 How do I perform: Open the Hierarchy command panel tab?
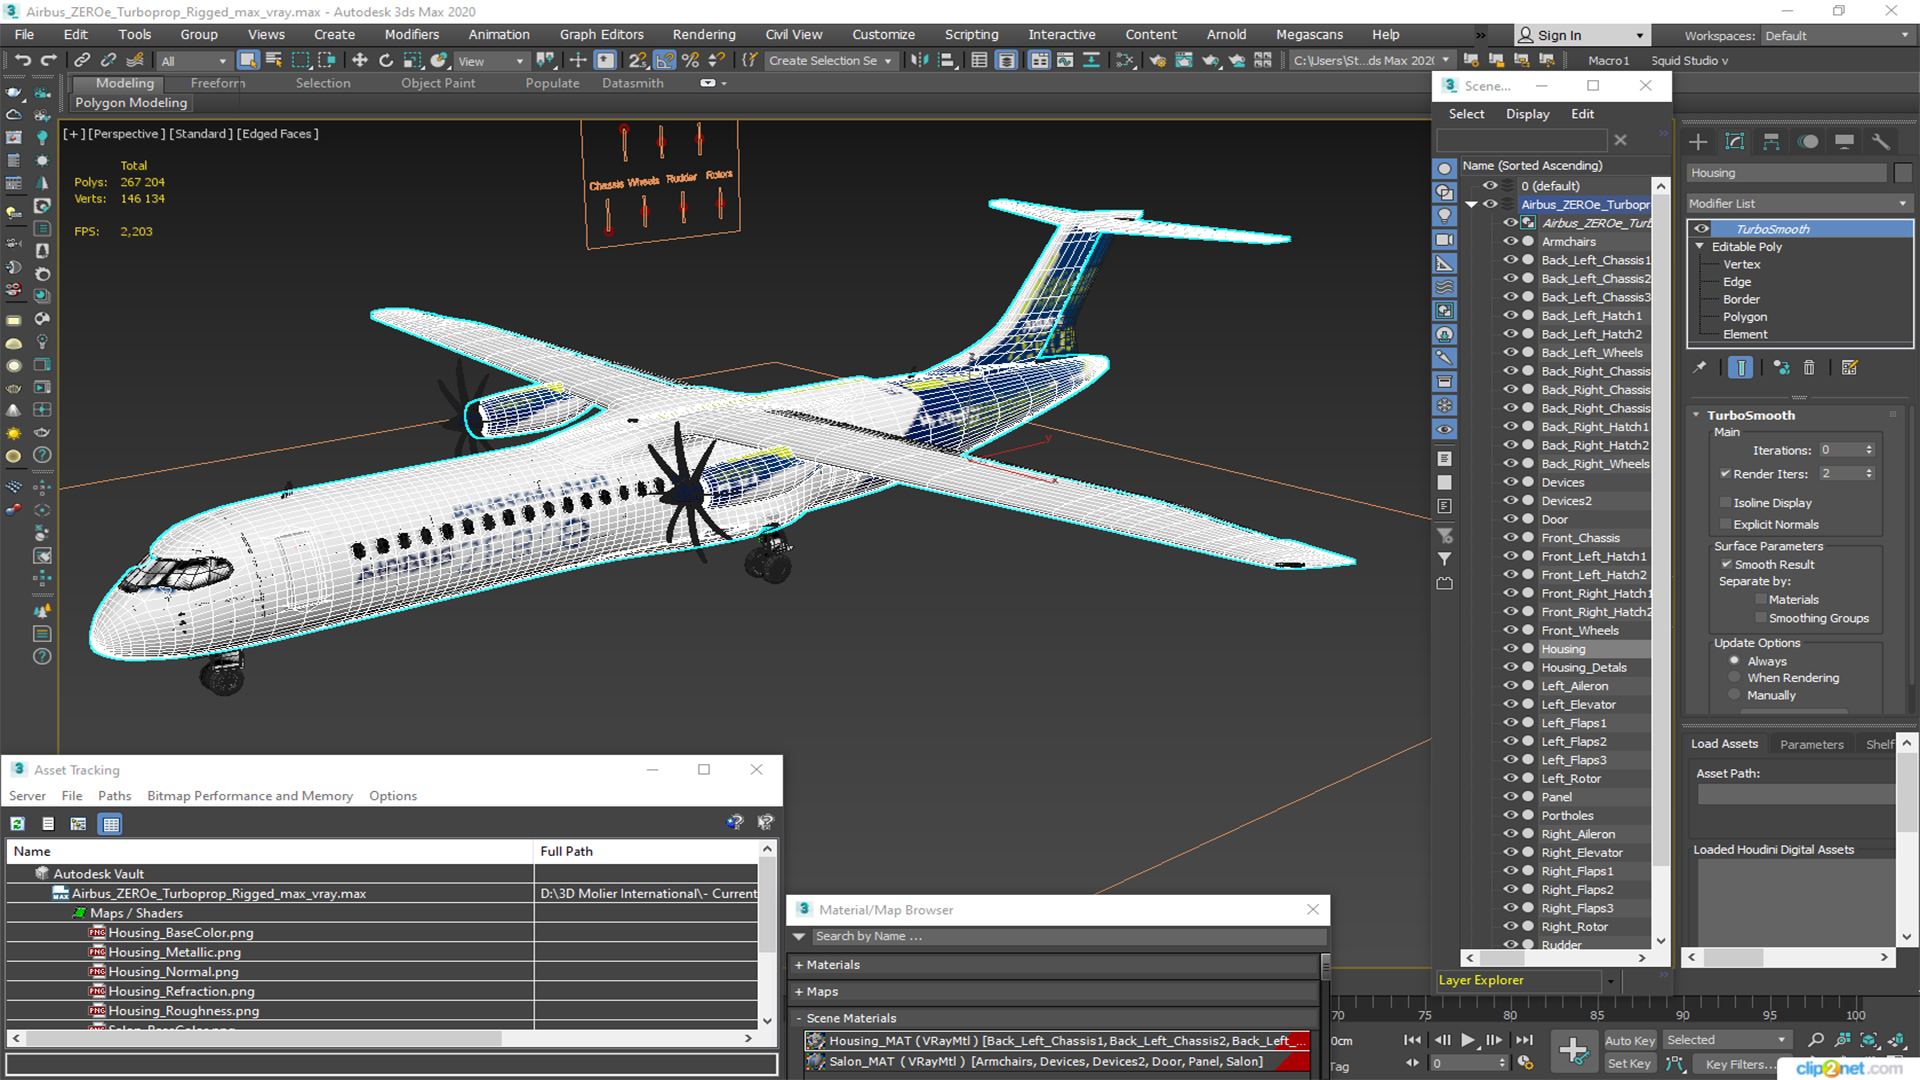[x=1771, y=142]
